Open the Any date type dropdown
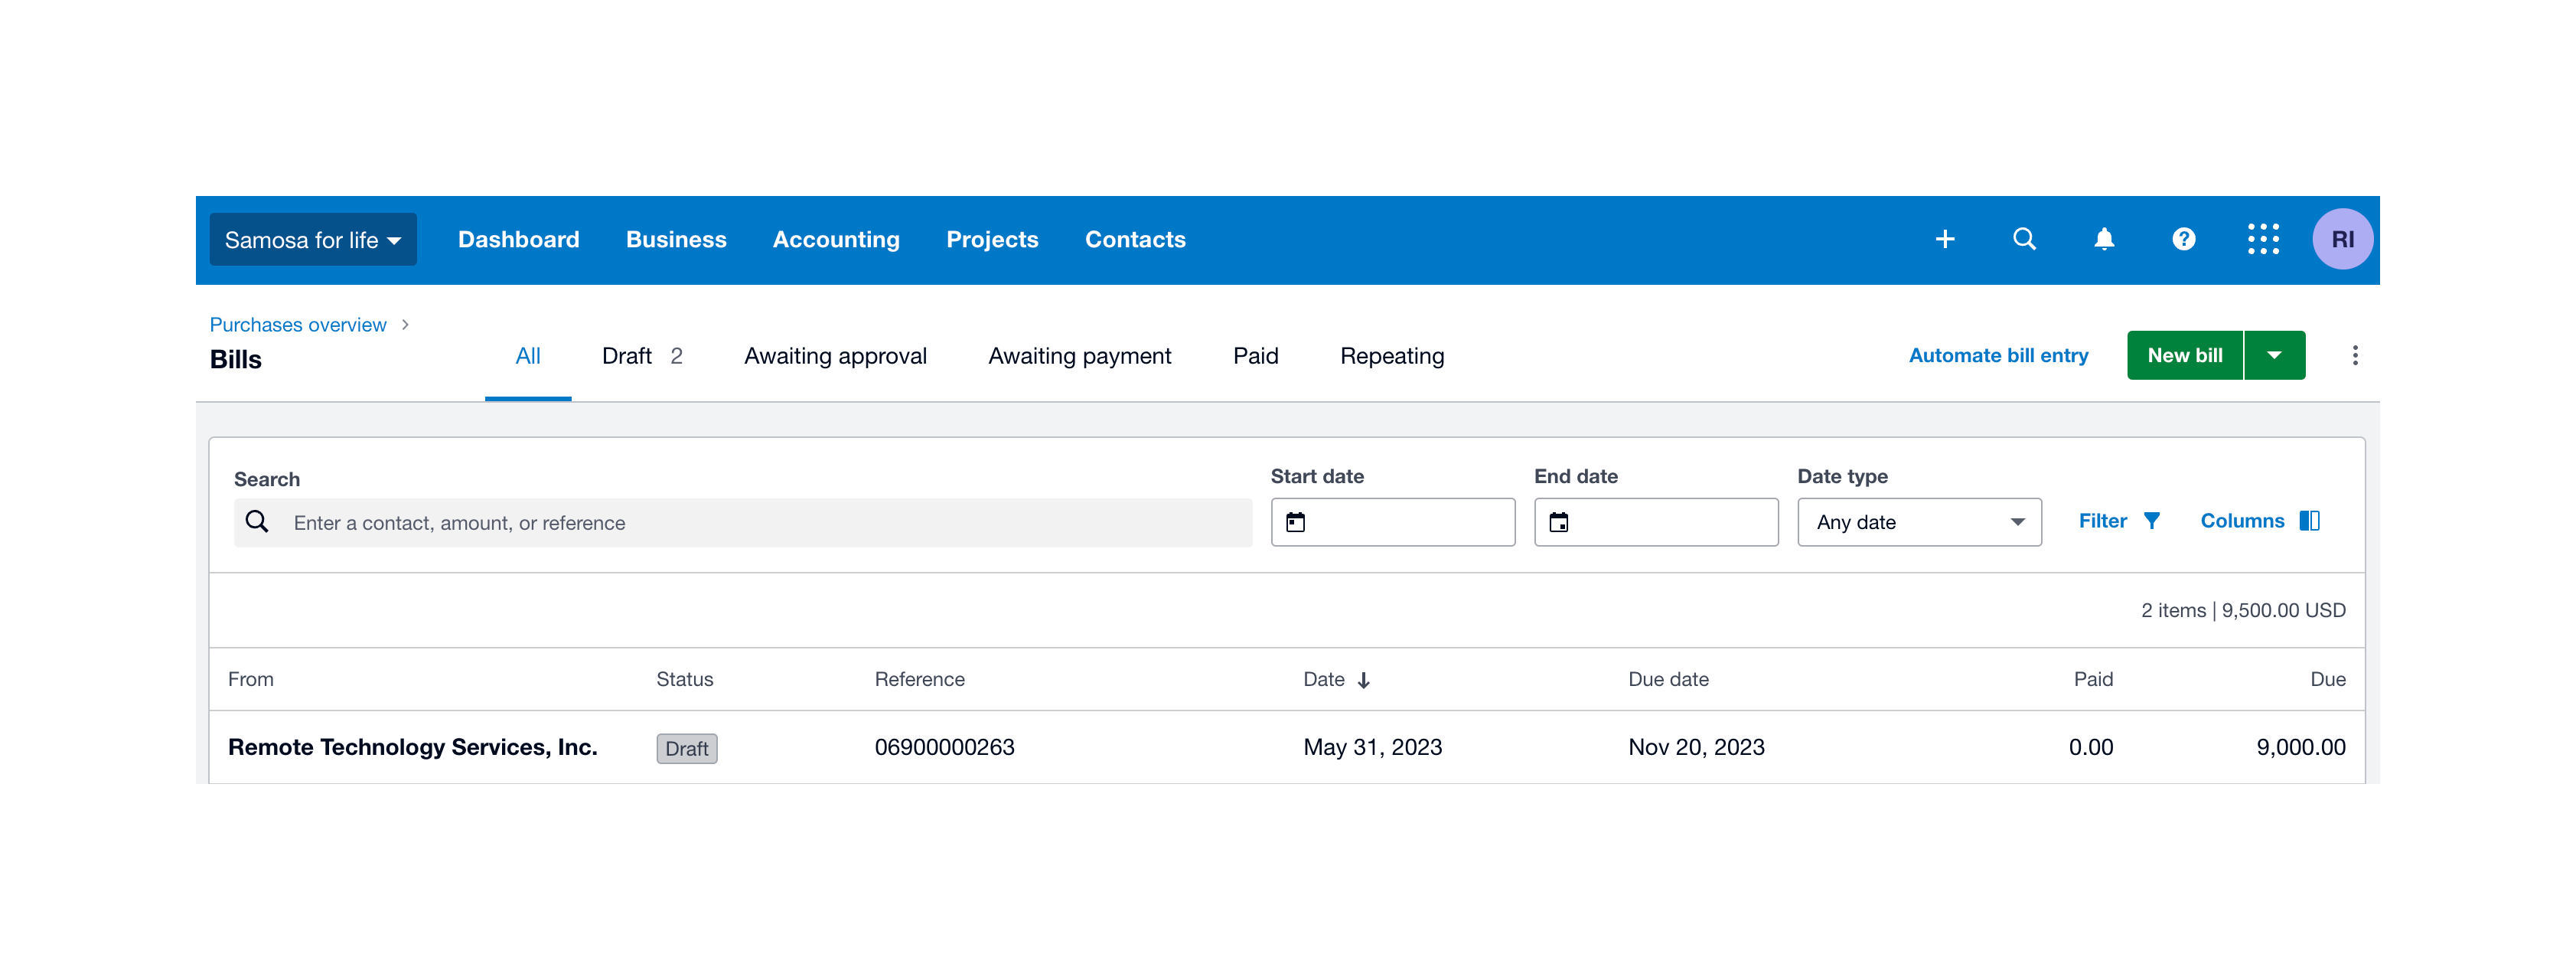2576x980 pixels. click(1918, 521)
